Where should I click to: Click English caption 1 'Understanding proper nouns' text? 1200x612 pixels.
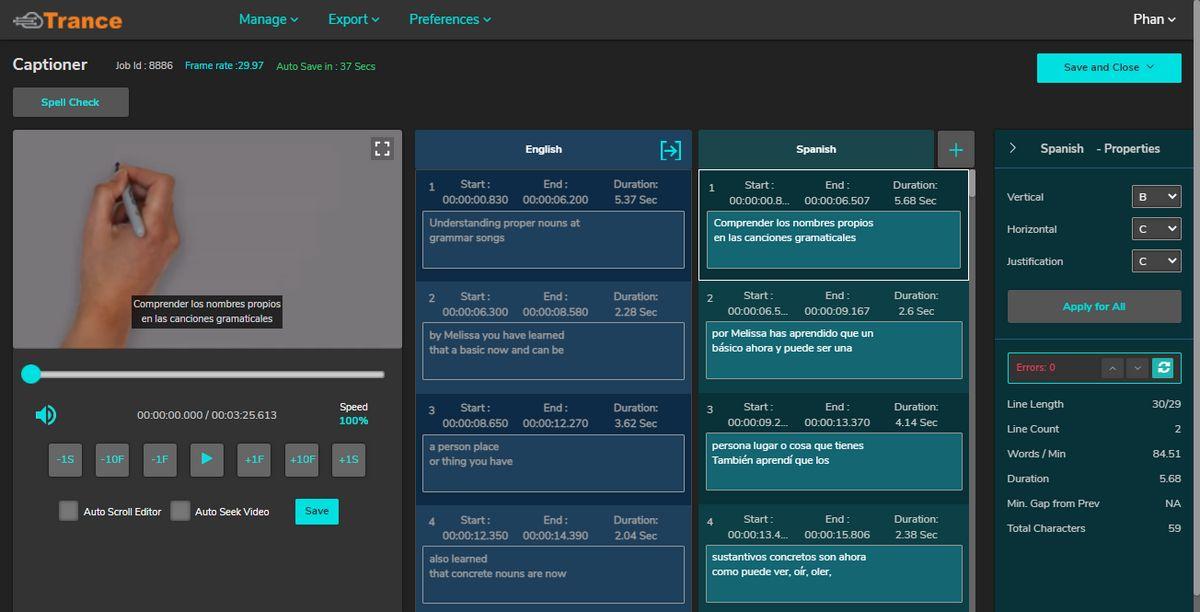(553, 240)
